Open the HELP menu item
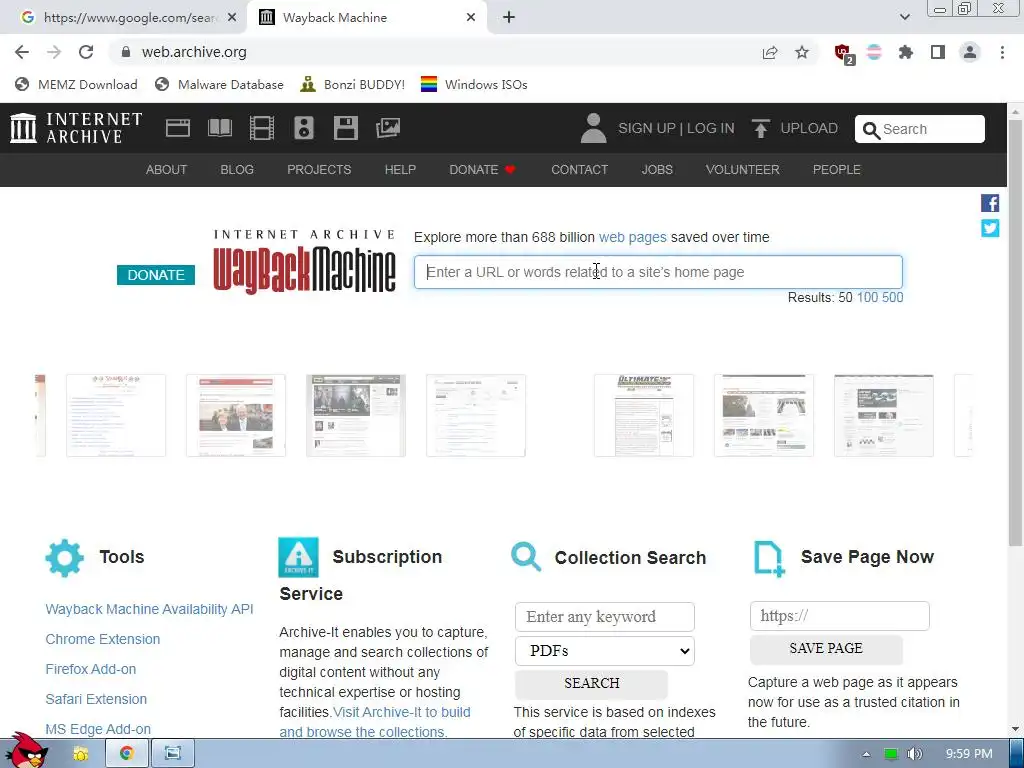This screenshot has width=1024, height=768. [x=400, y=170]
